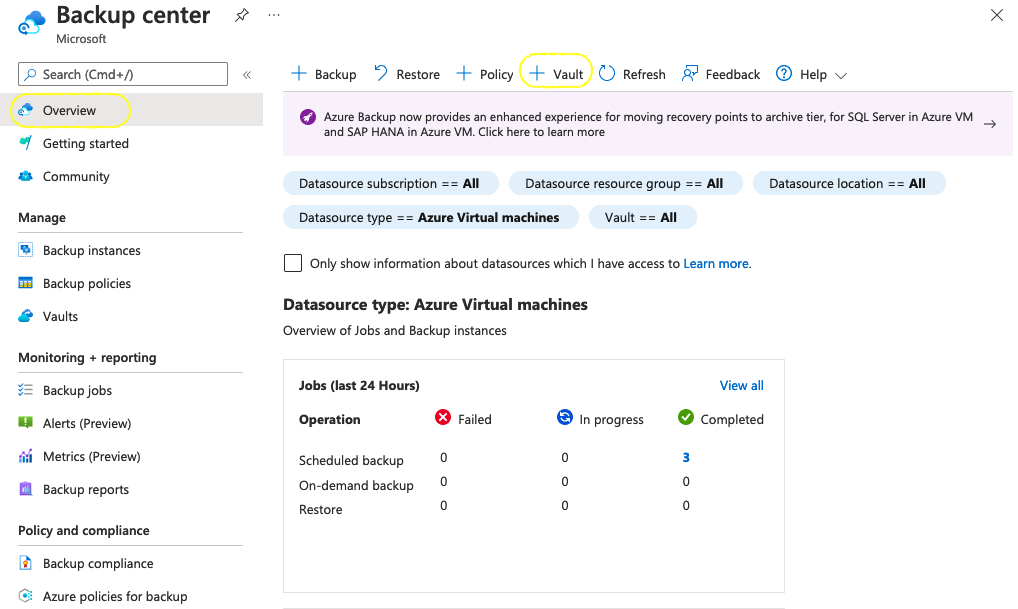Screen dimensions: 1018x609
Task: Open the Vault == All filter
Action: [641, 218]
